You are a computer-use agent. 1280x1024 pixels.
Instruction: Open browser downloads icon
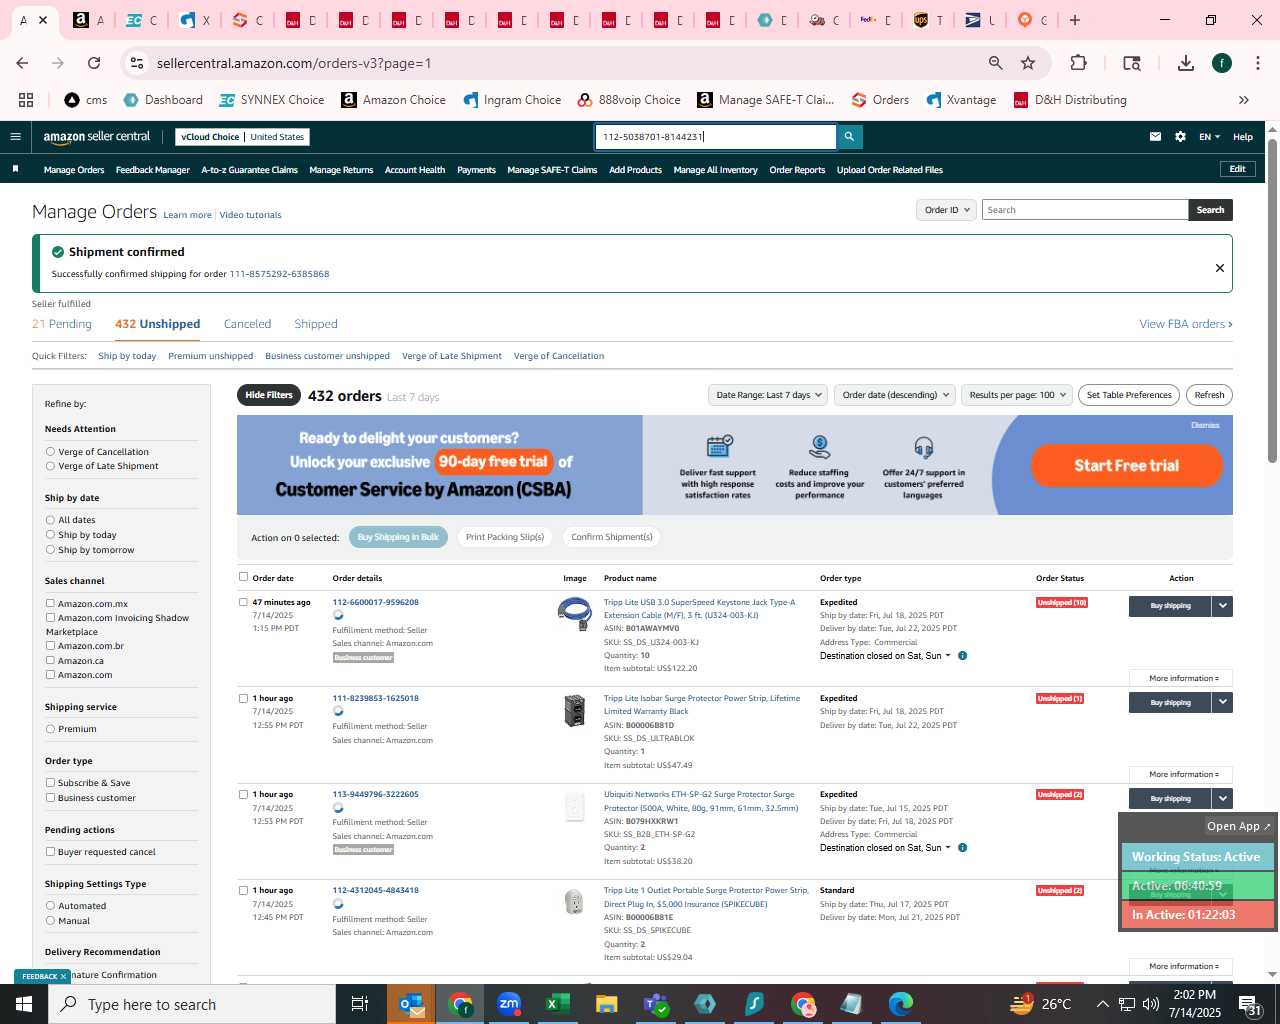[1186, 63]
